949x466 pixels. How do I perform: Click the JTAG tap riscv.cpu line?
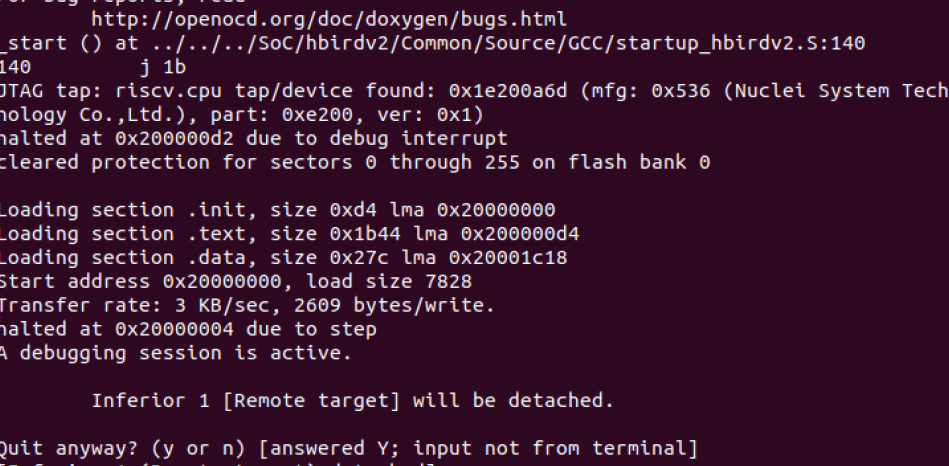point(474,91)
